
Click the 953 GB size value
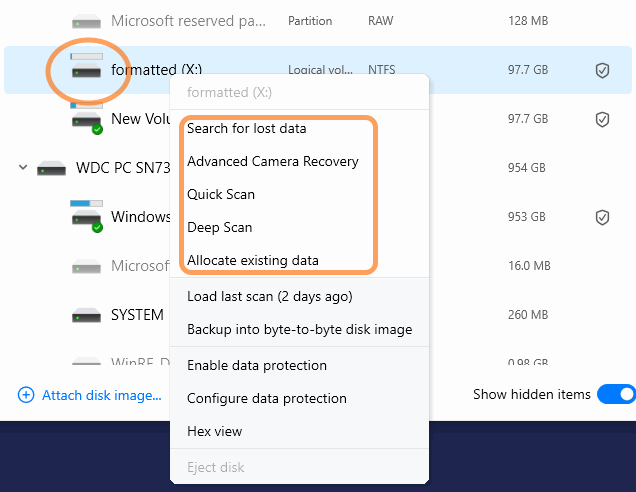[x=526, y=217]
